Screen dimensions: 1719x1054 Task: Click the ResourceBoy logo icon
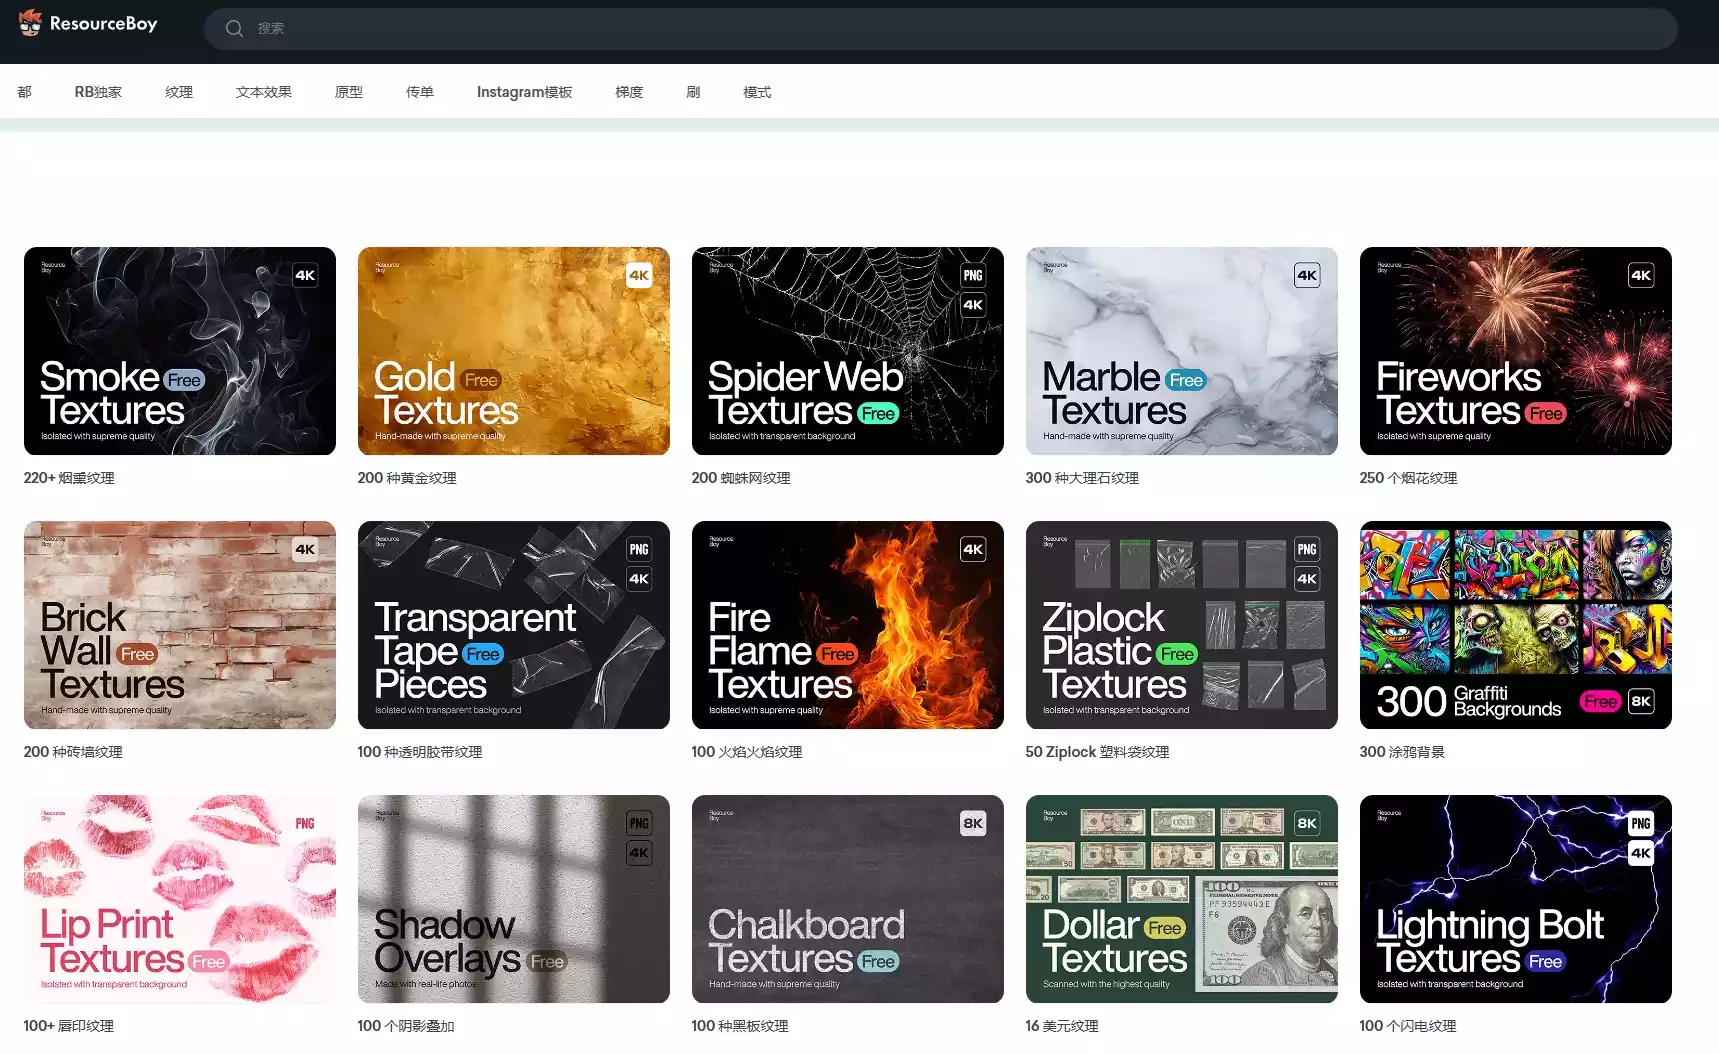pyautogui.click(x=30, y=23)
